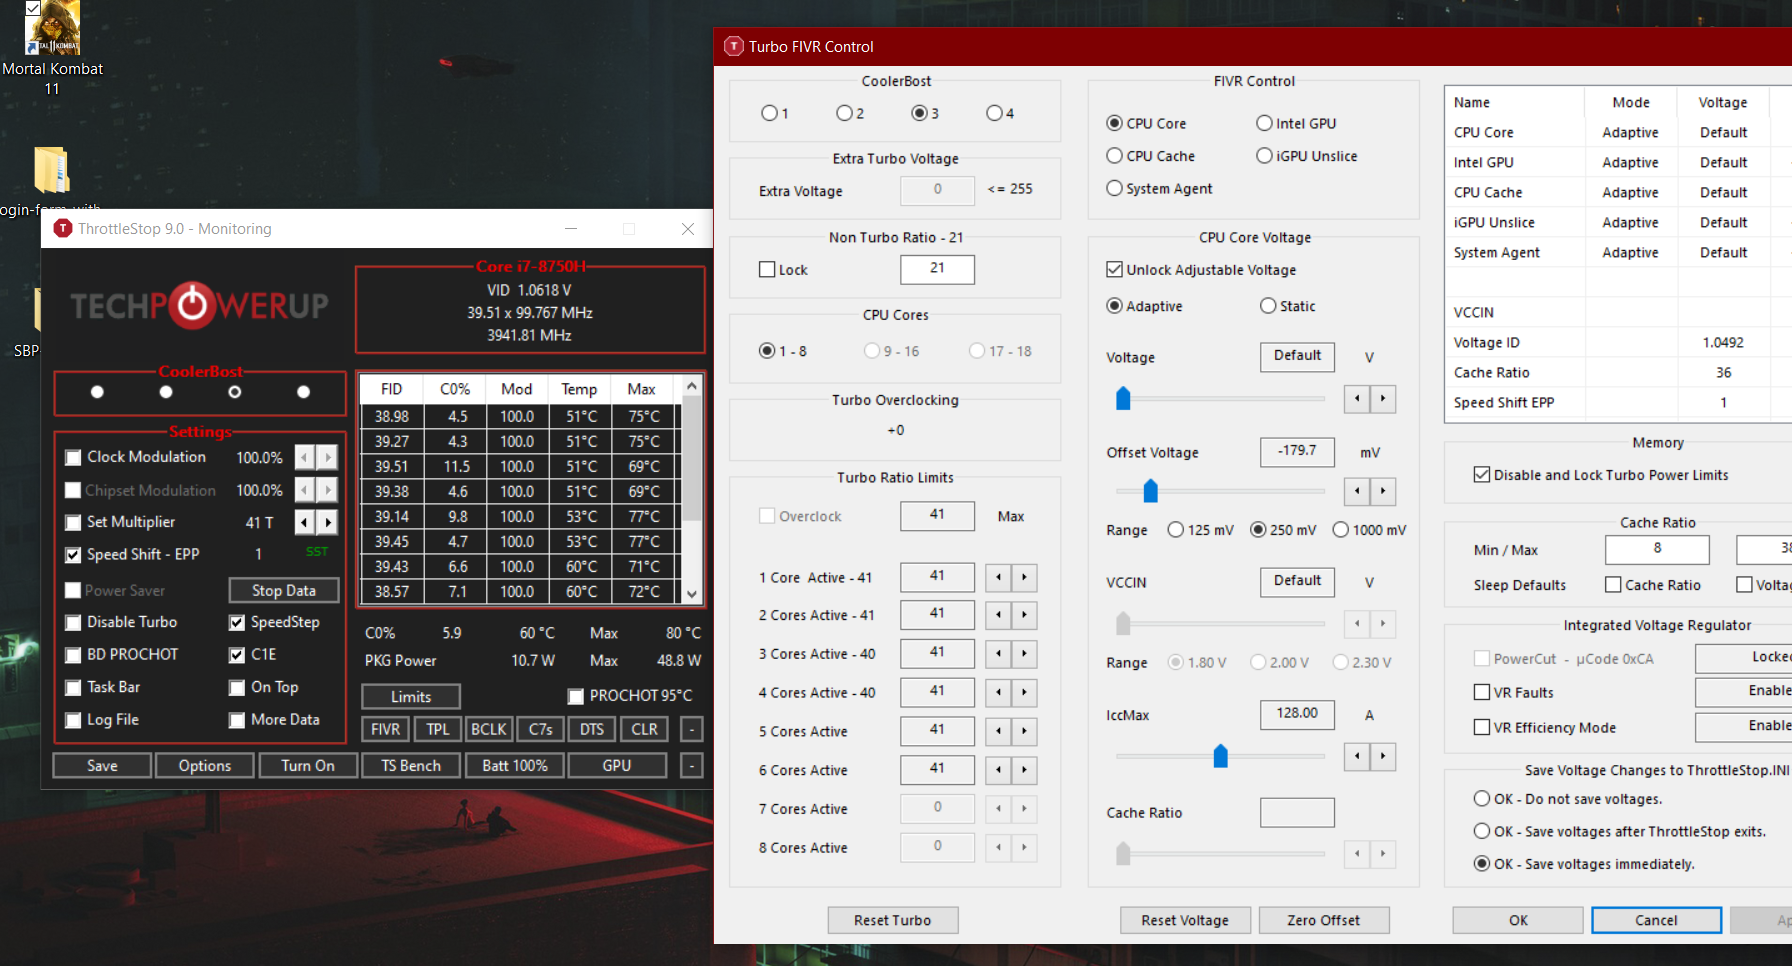Launch TS Bench
Image resolution: width=1792 pixels, height=966 pixels.
click(411, 766)
